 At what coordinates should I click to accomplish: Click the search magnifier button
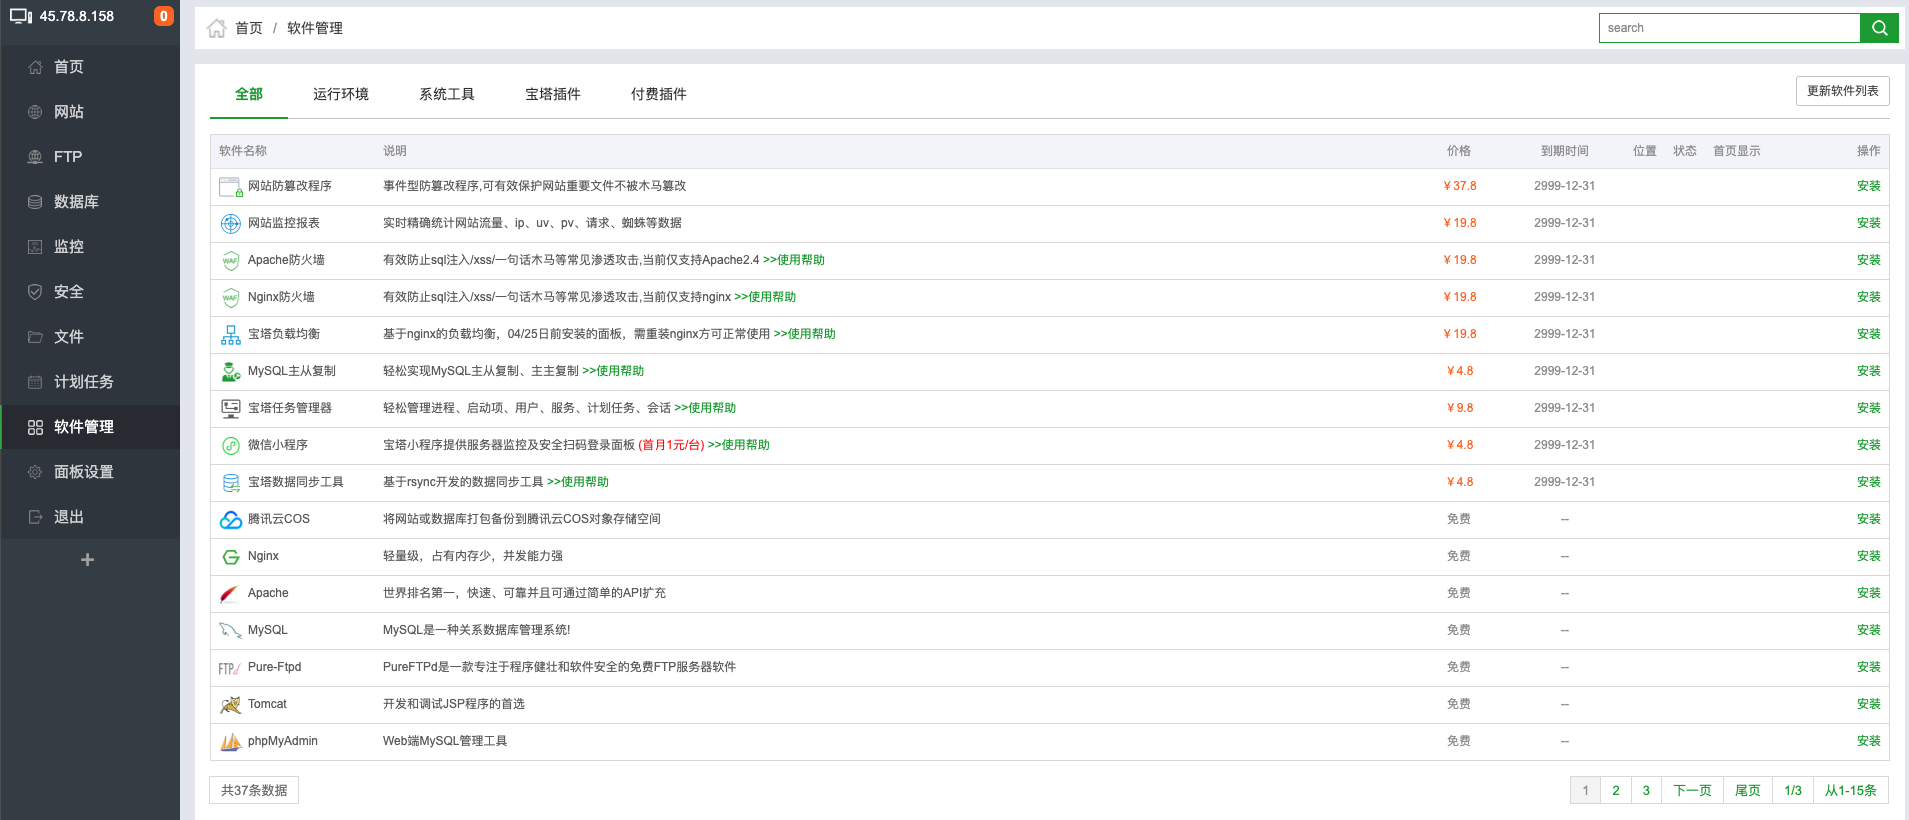(x=1879, y=28)
